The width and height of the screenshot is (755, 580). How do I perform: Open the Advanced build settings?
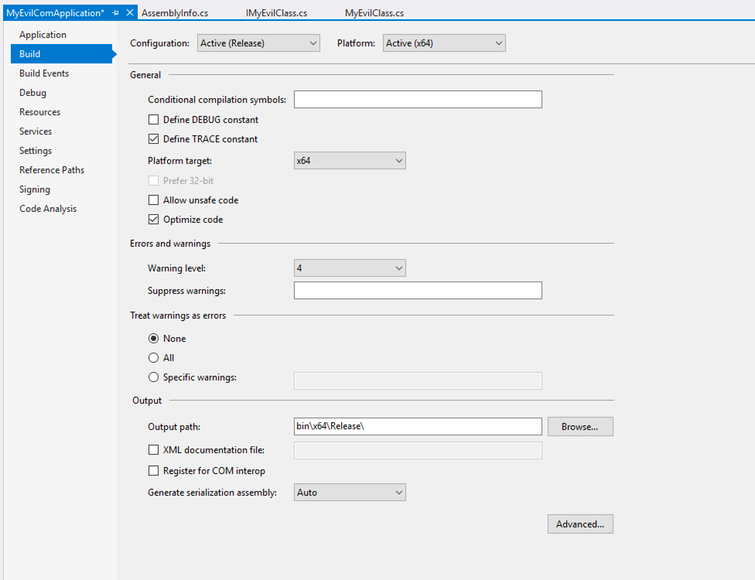pos(580,524)
